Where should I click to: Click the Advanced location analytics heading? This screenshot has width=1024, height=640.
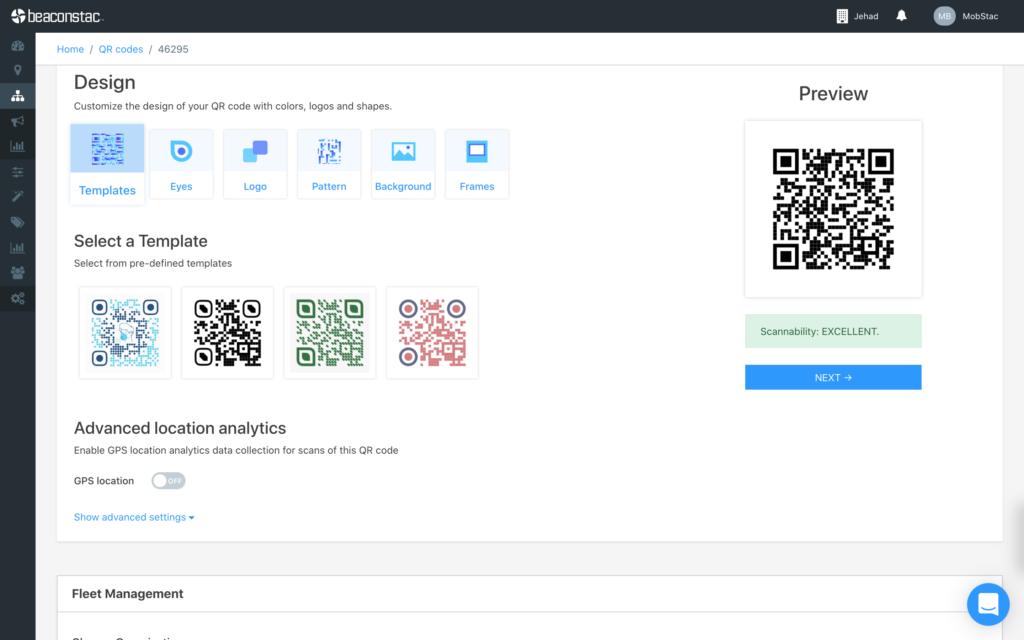180,428
